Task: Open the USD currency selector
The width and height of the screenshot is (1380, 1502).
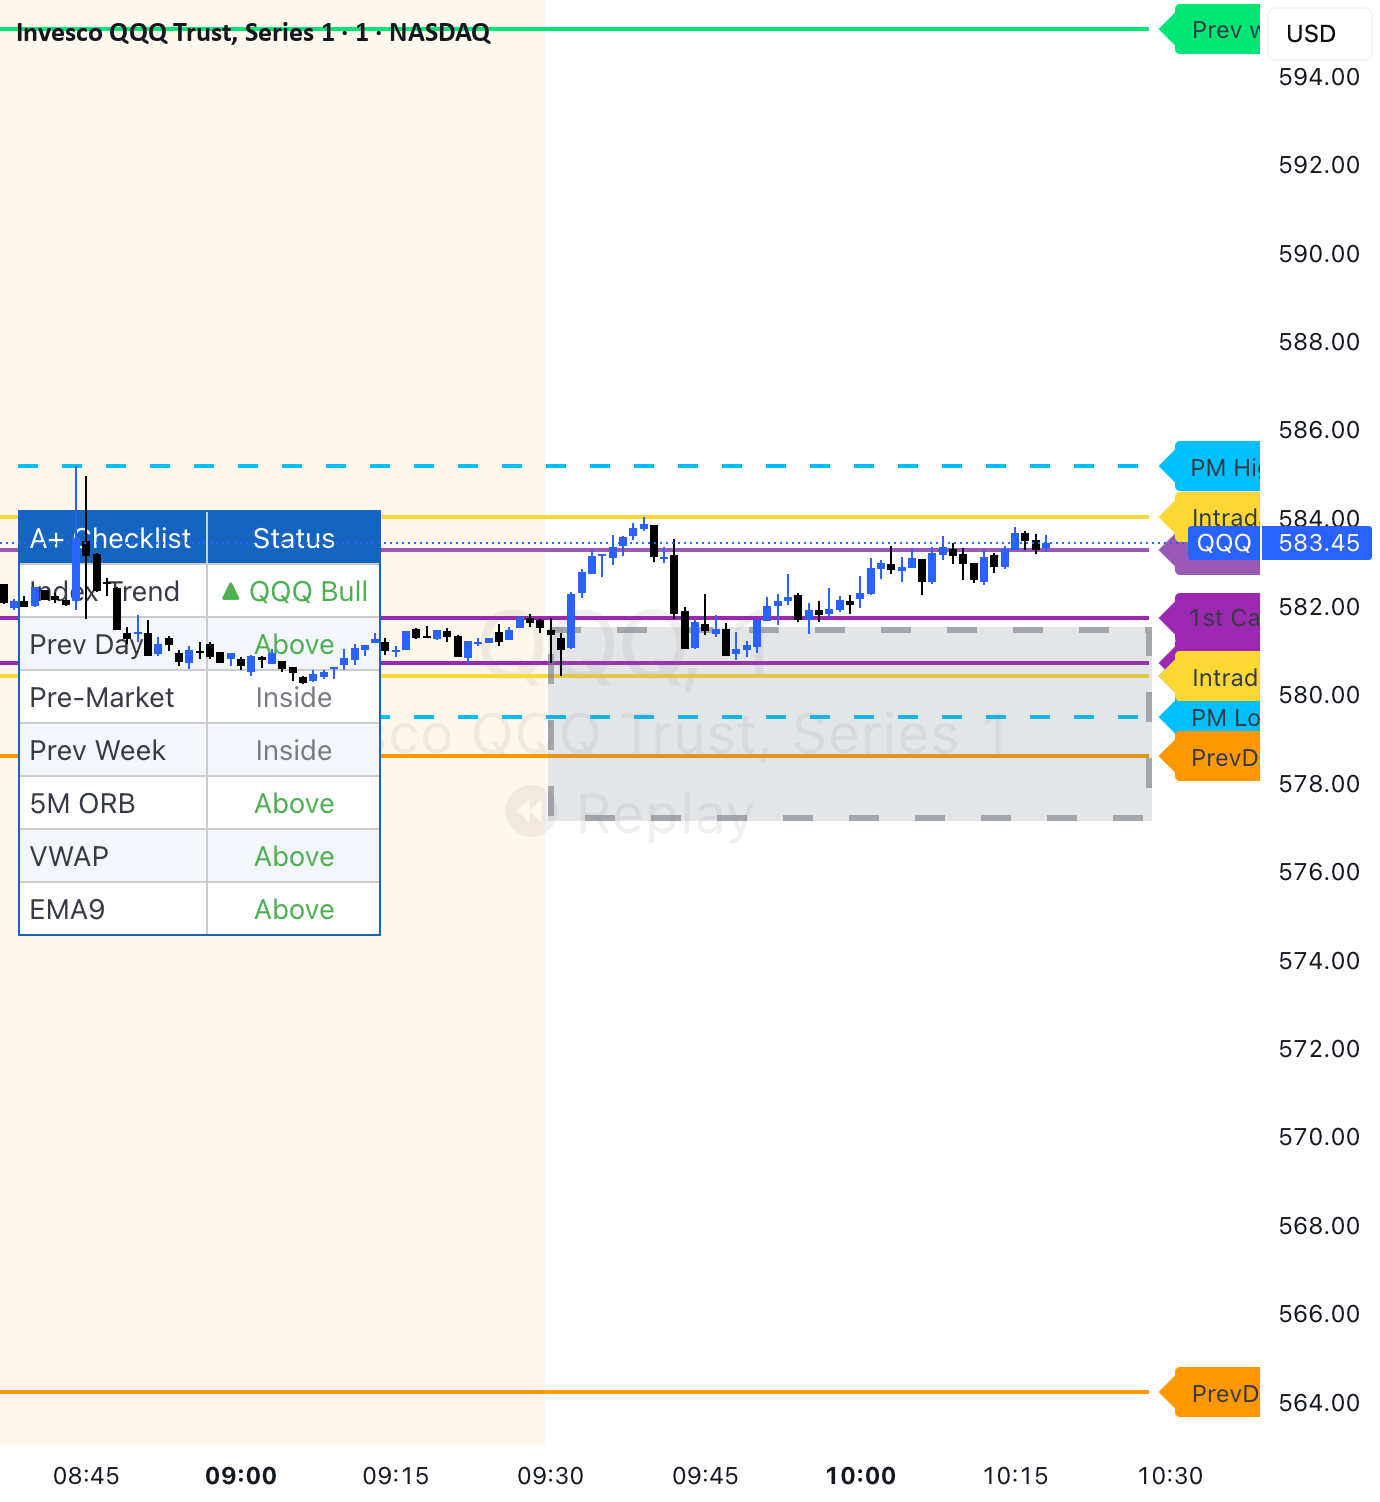Action: [1318, 34]
